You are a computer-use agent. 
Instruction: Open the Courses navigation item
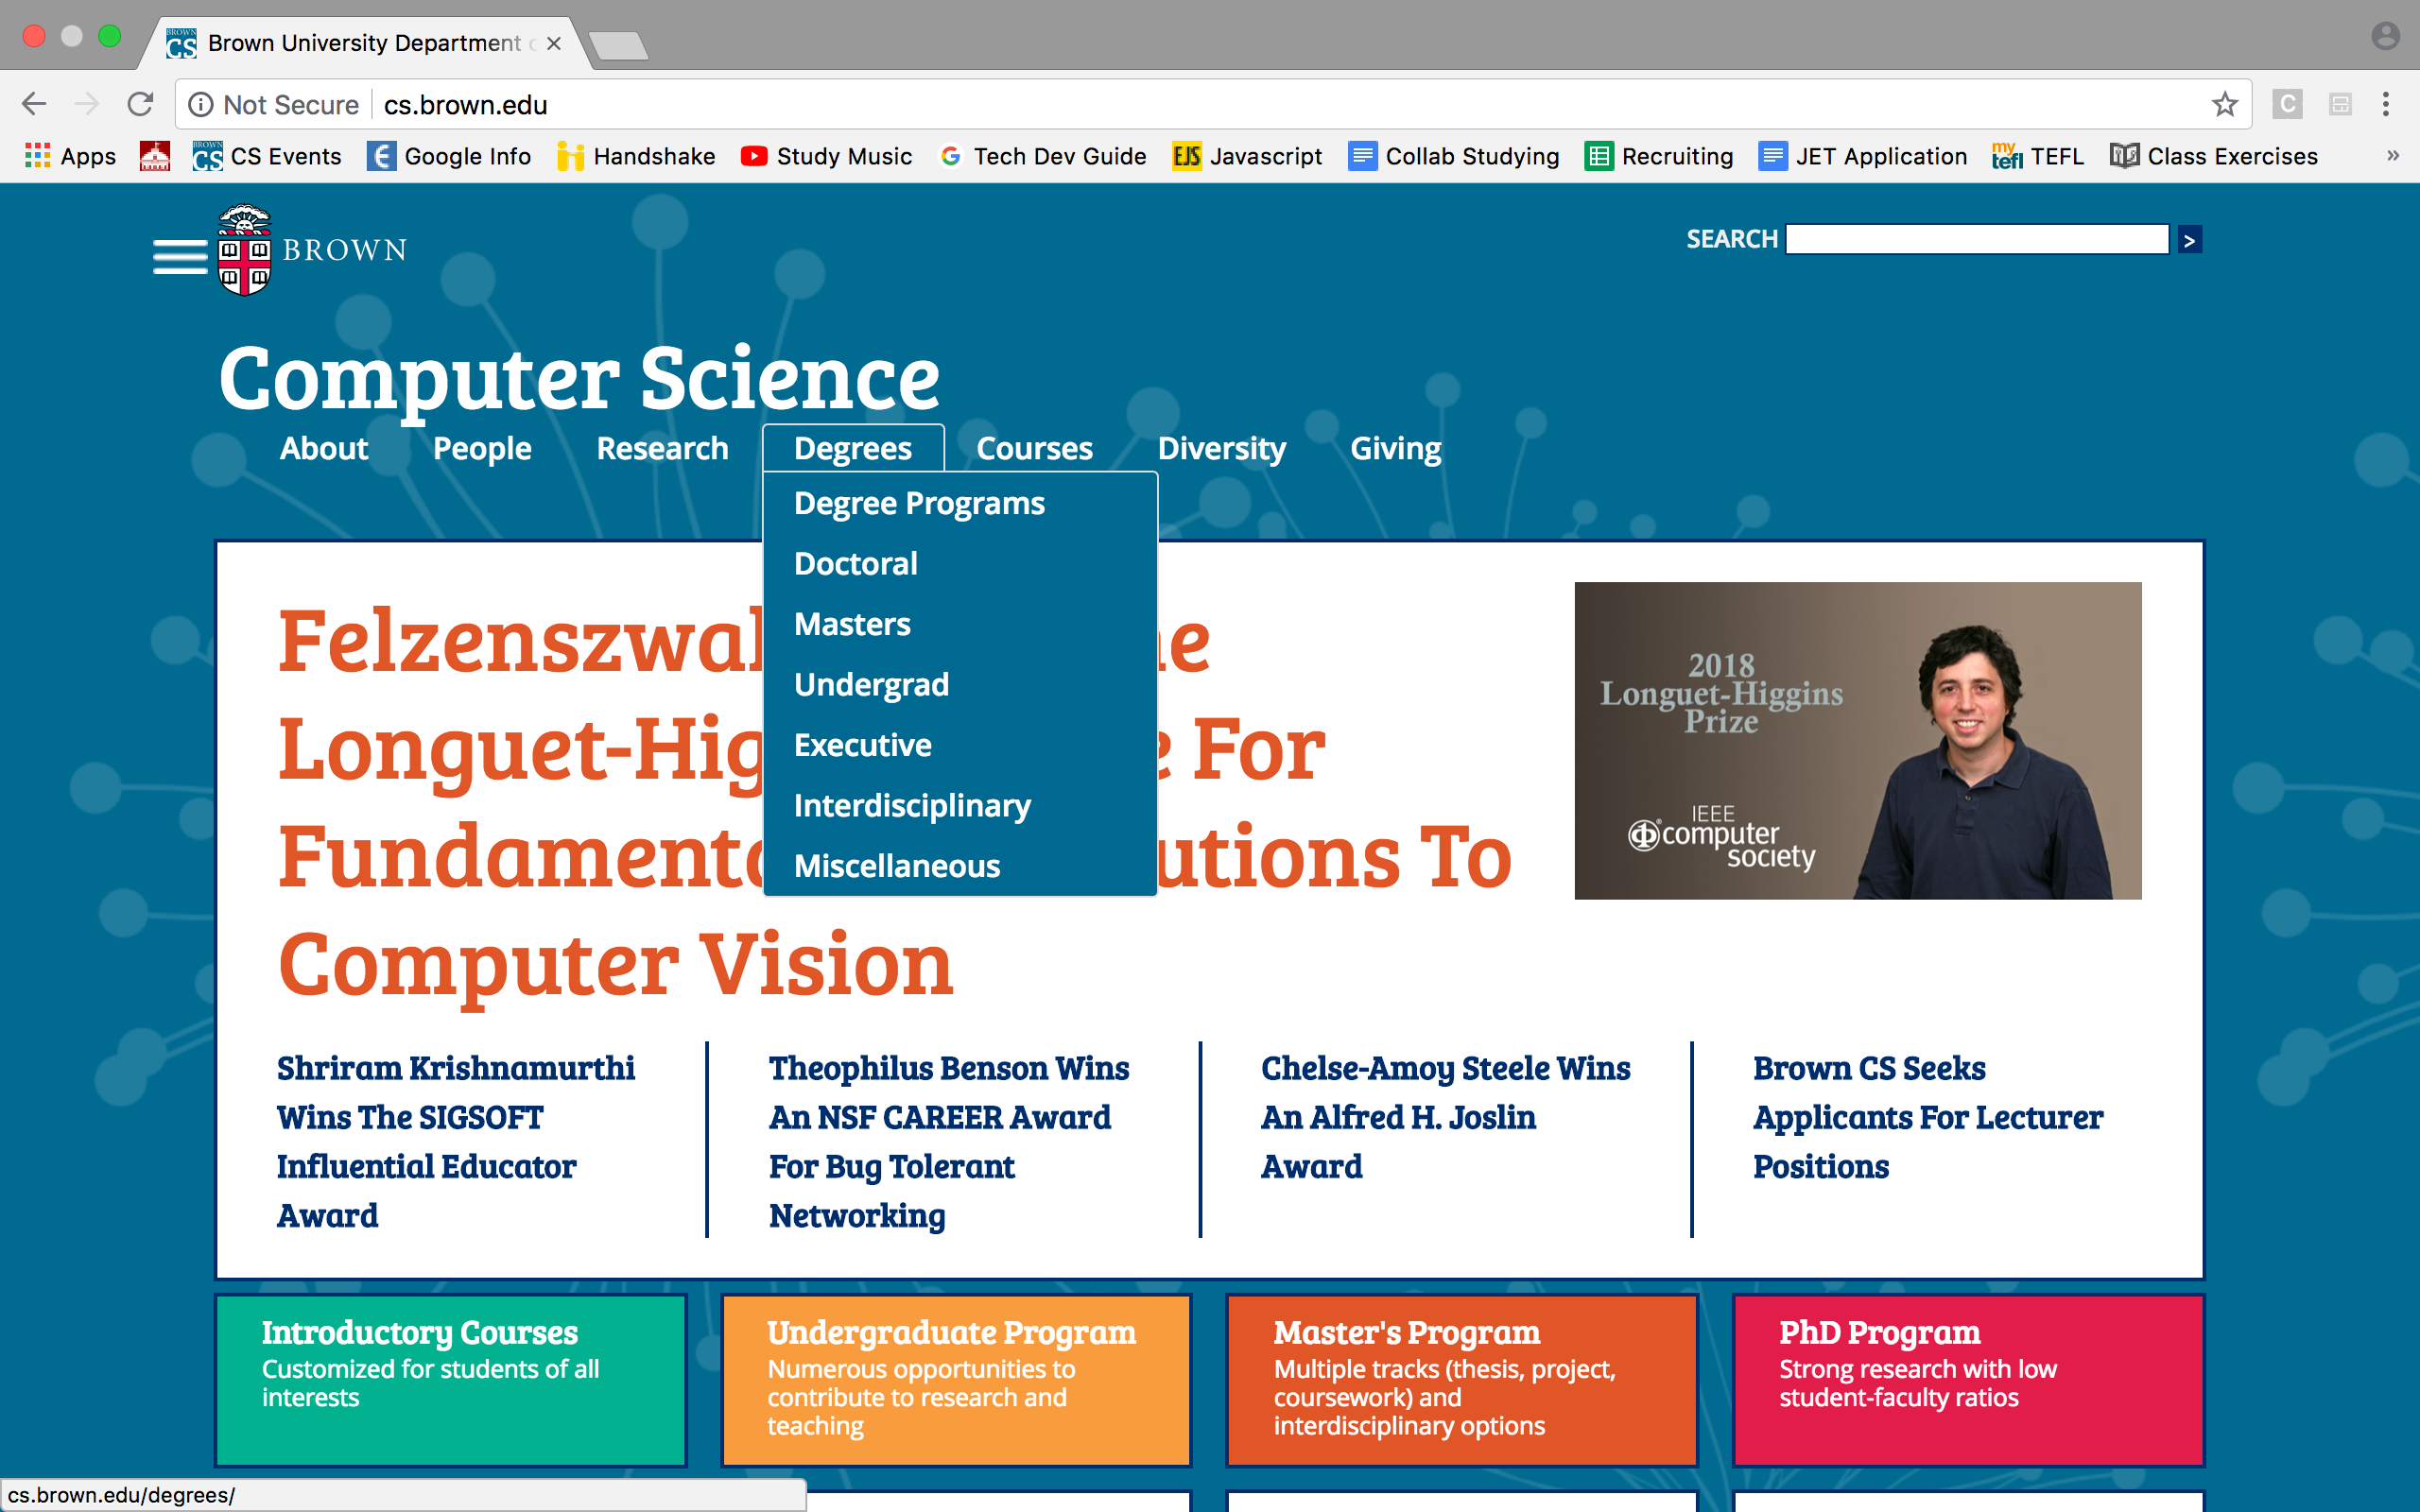pos(1033,449)
